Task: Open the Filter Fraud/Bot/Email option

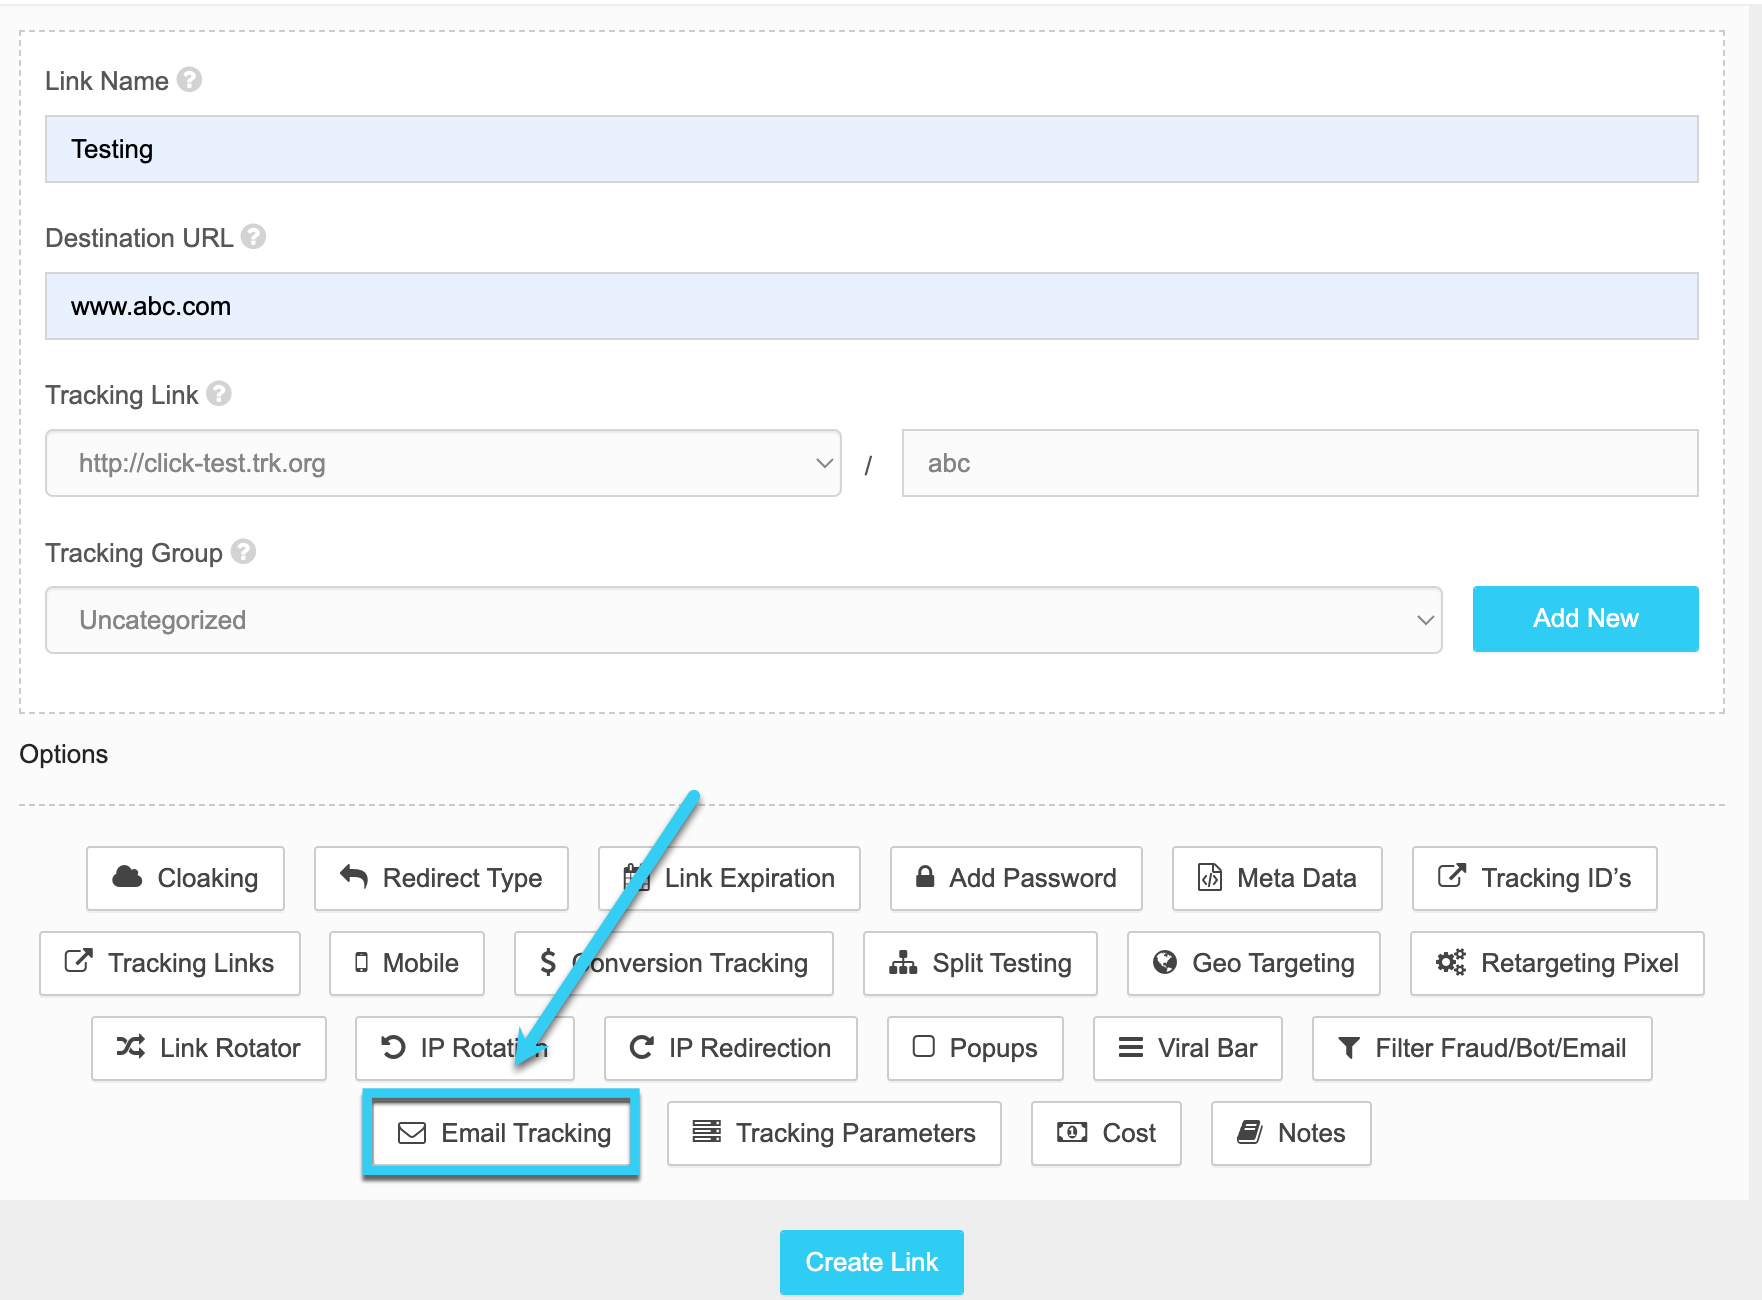Action: click(1481, 1048)
